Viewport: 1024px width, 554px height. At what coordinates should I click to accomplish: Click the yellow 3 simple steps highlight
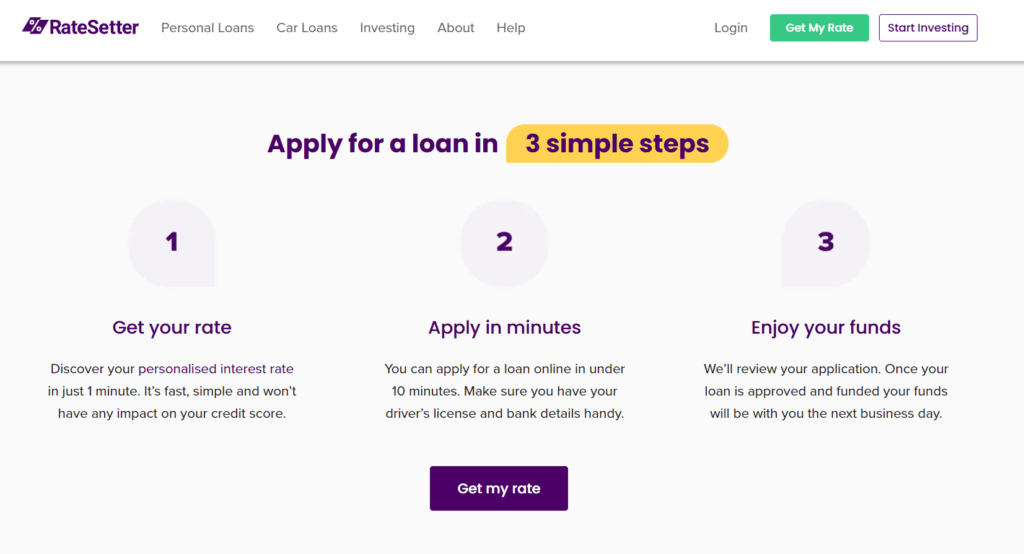coord(617,144)
